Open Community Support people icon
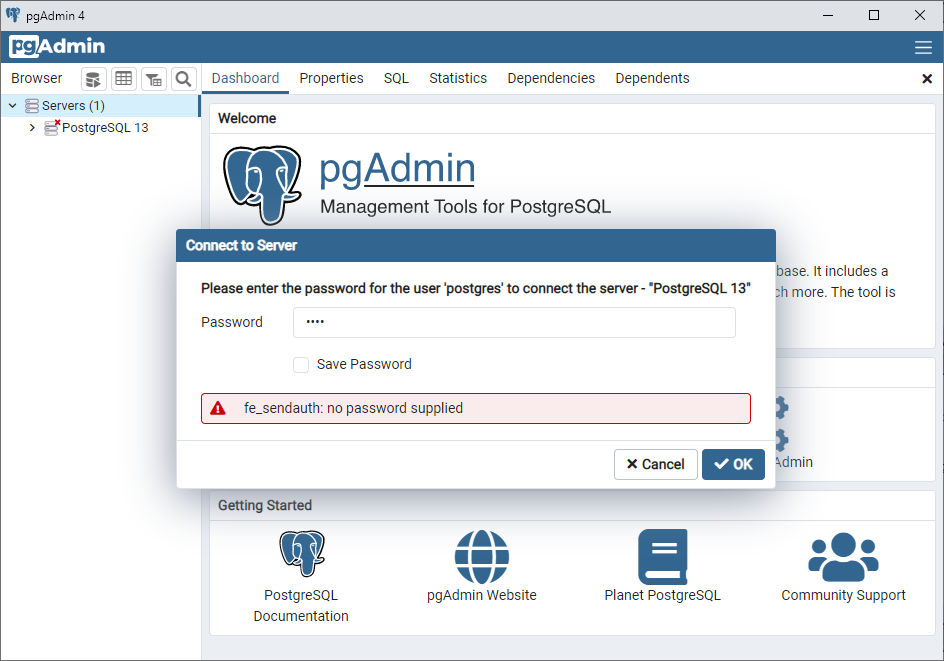Image resolution: width=944 pixels, height=661 pixels. [x=843, y=557]
